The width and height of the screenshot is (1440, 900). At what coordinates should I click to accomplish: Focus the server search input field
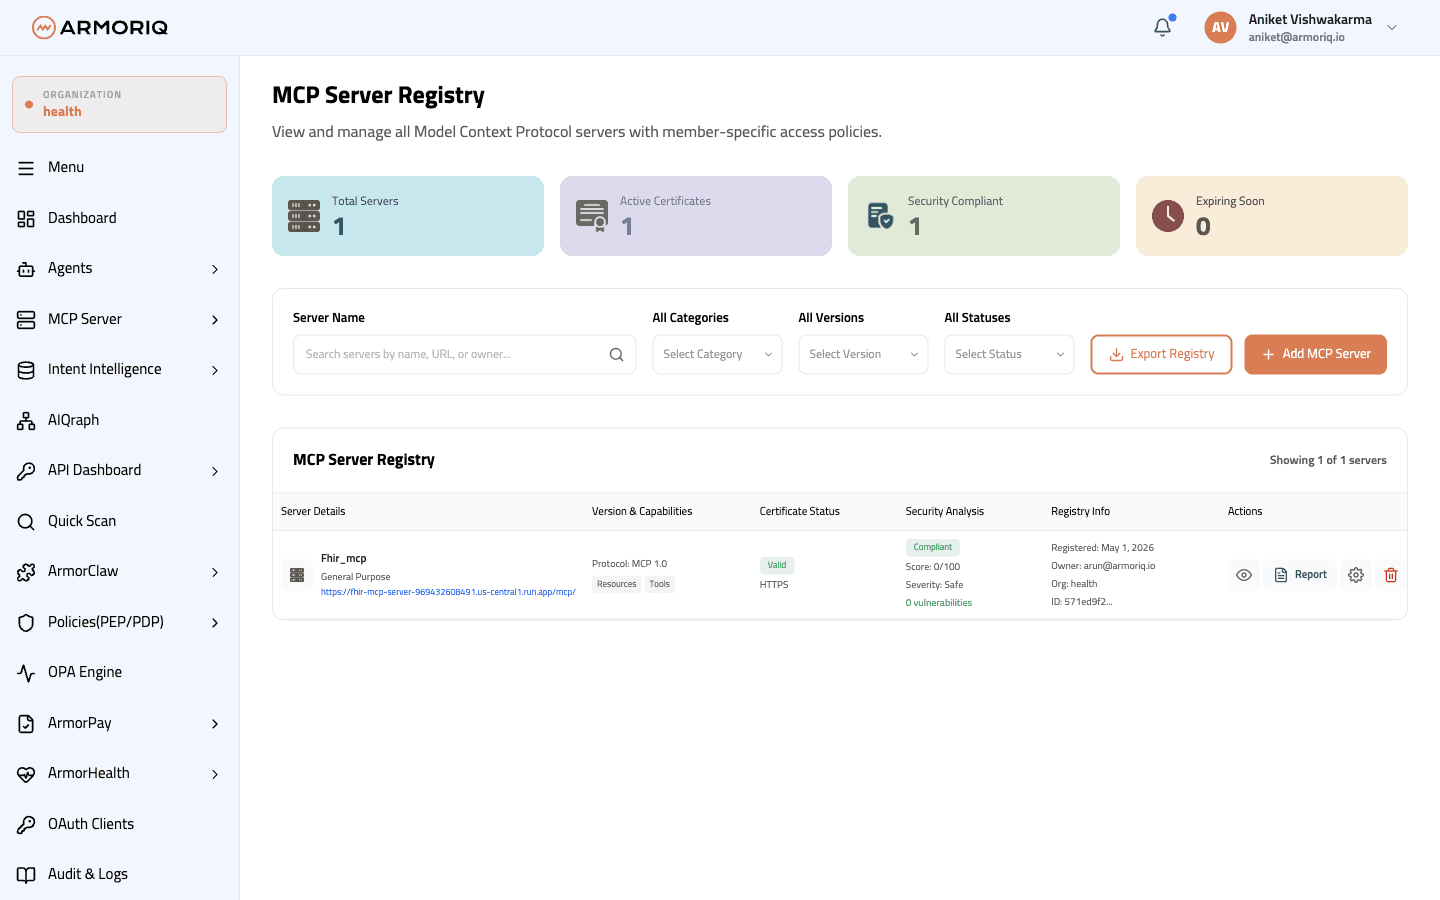(464, 354)
